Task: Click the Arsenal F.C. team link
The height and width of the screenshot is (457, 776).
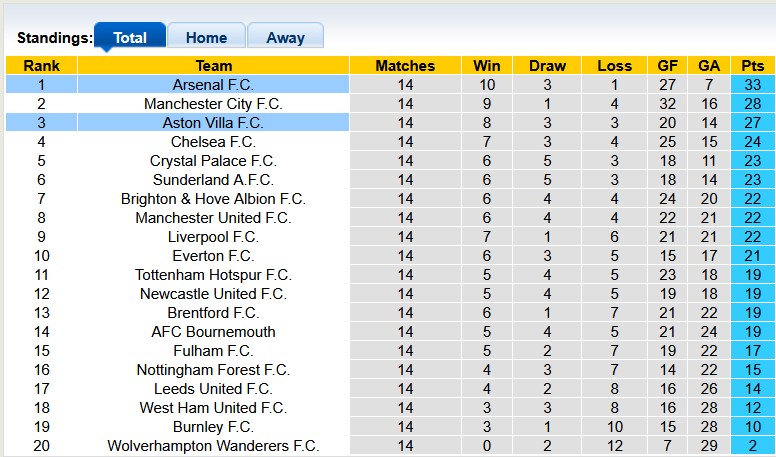Action: (213, 85)
